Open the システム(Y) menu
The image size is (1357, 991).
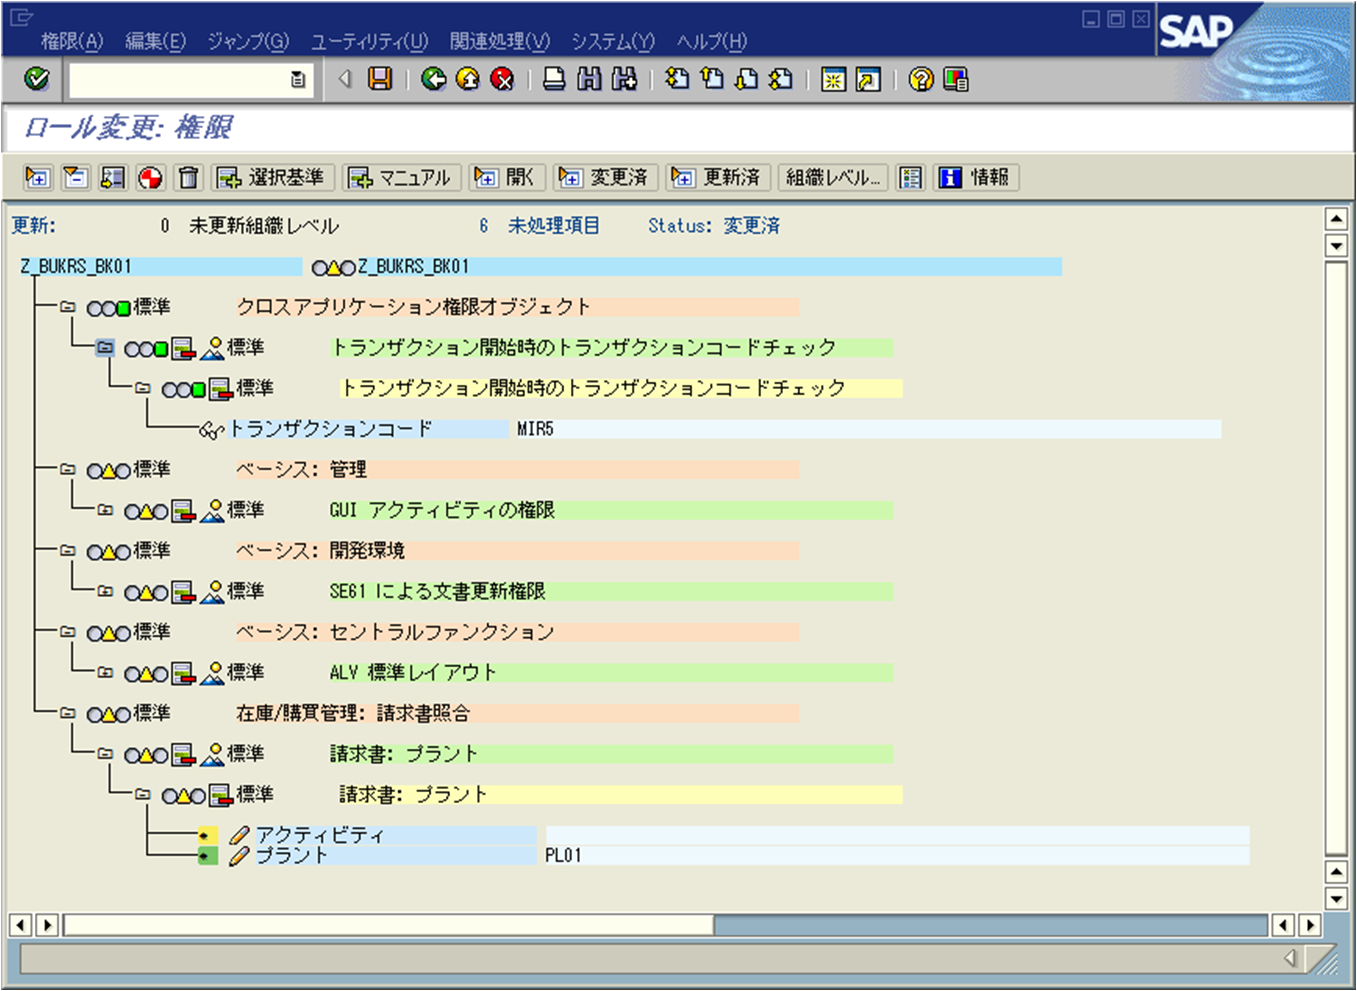click(x=611, y=42)
